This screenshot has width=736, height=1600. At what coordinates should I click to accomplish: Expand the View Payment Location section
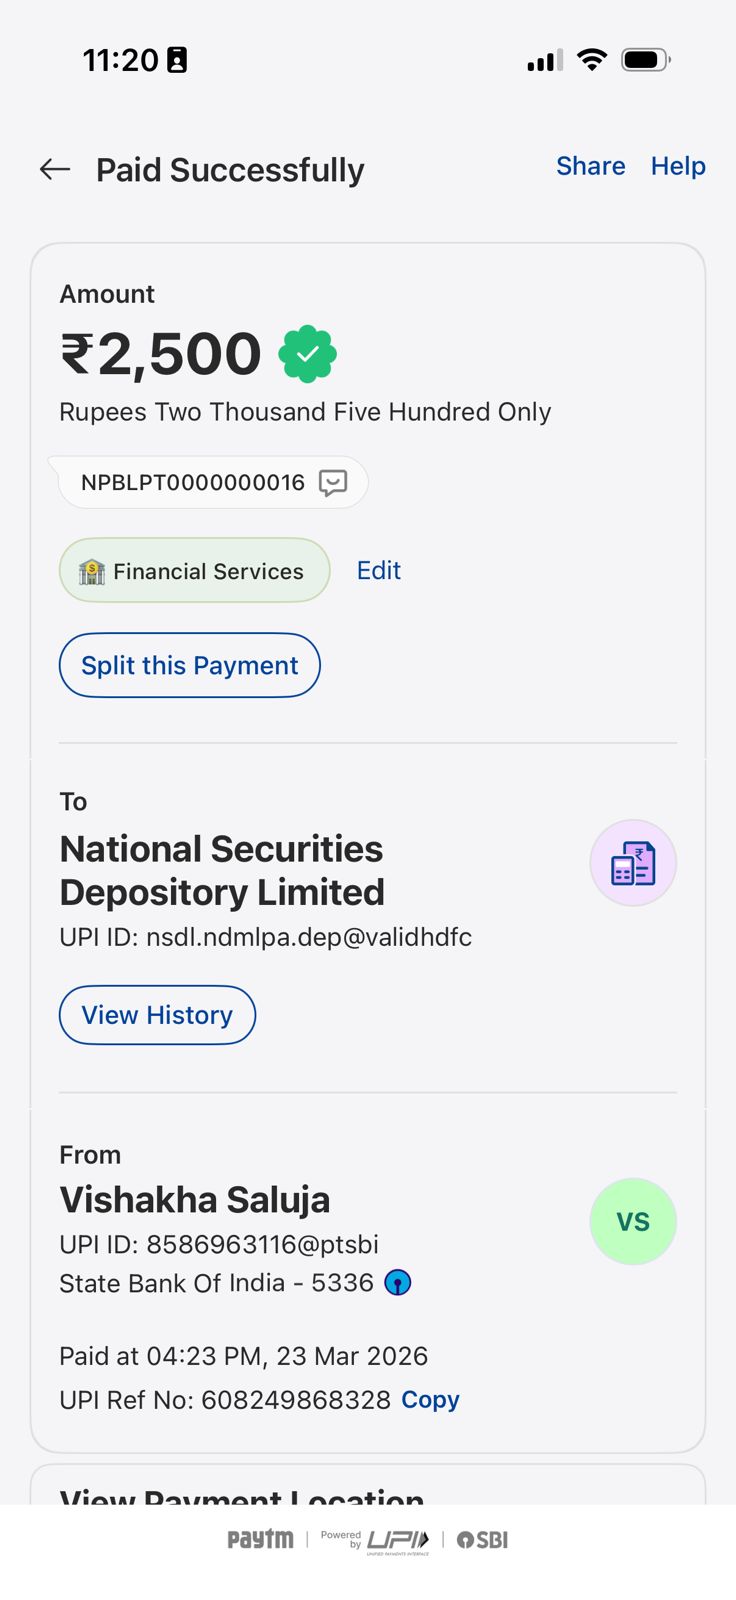click(x=242, y=1493)
